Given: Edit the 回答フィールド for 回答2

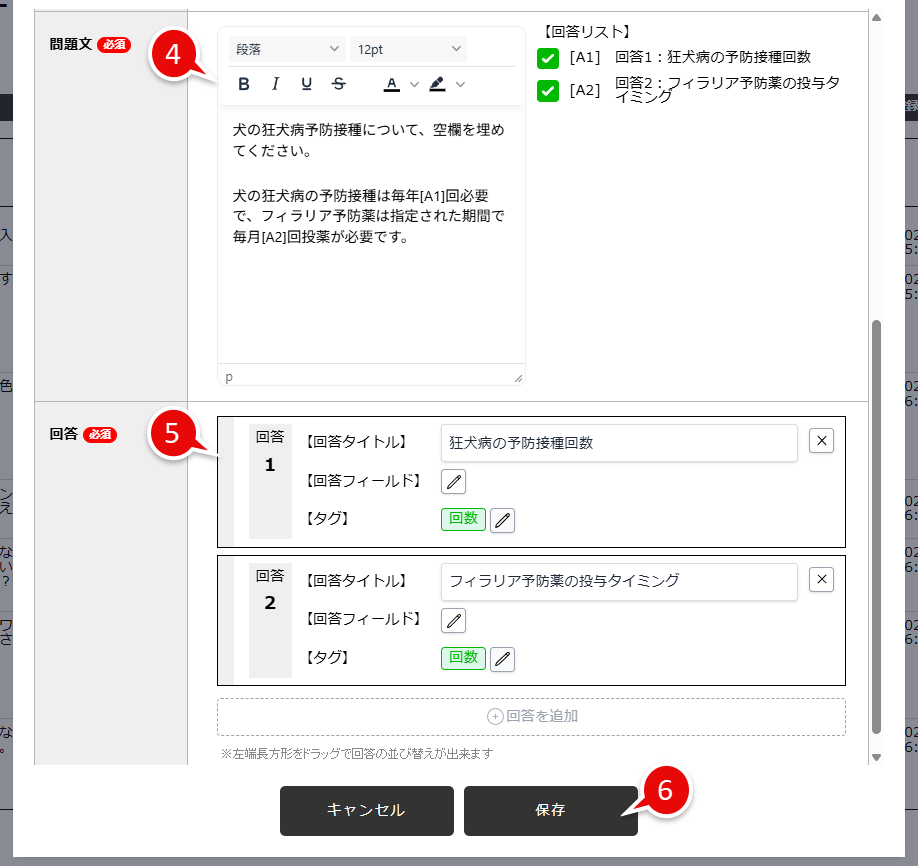Looking at the screenshot, I should [x=453, y=621].
